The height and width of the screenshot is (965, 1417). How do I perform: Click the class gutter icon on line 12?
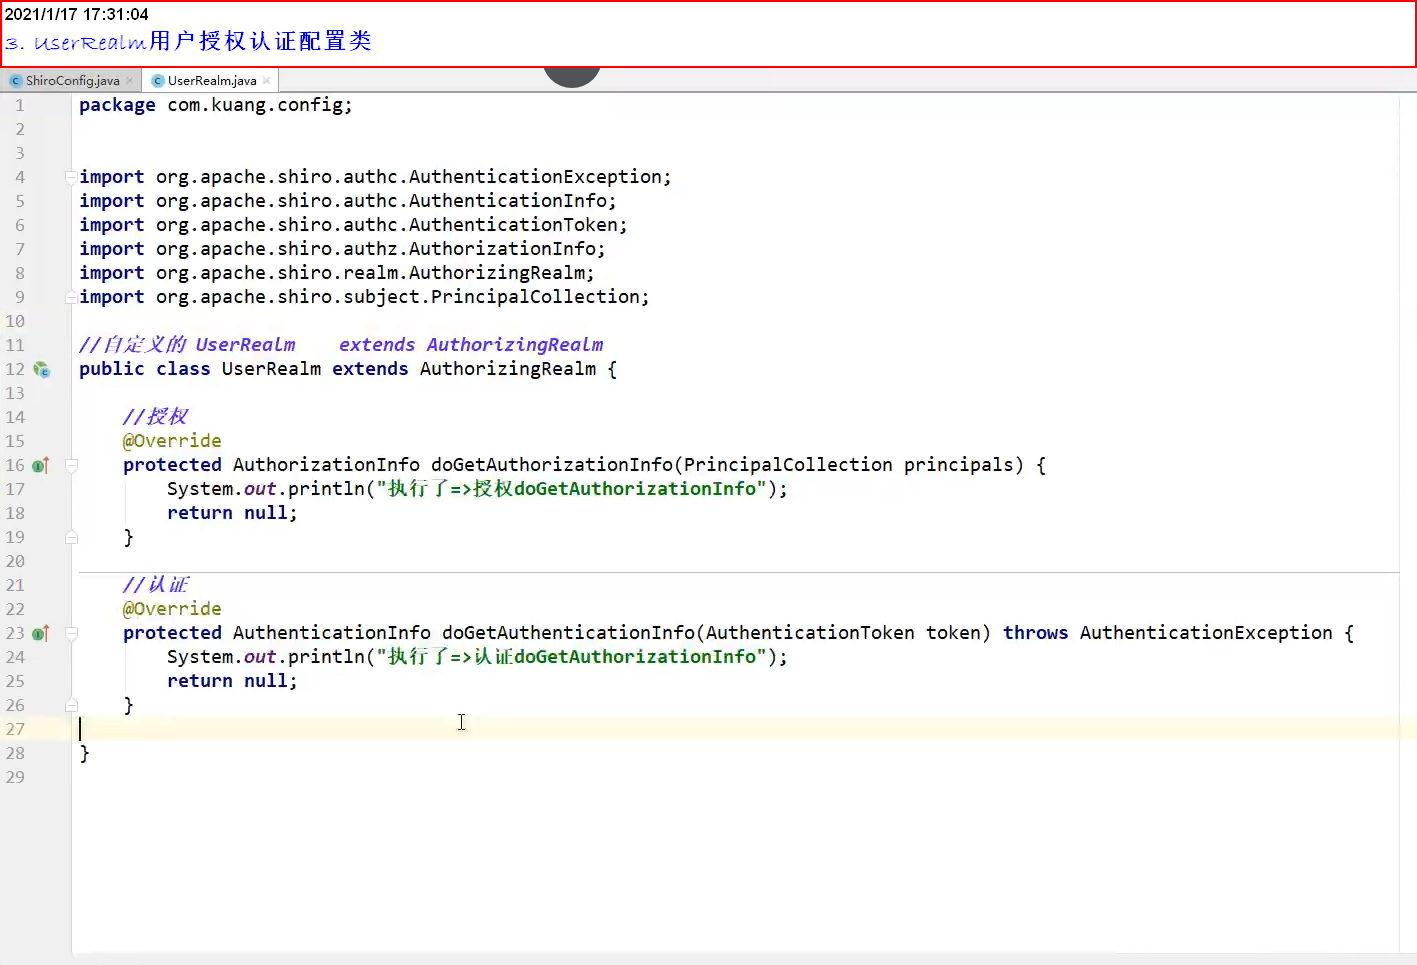click(x=41, y=369)
